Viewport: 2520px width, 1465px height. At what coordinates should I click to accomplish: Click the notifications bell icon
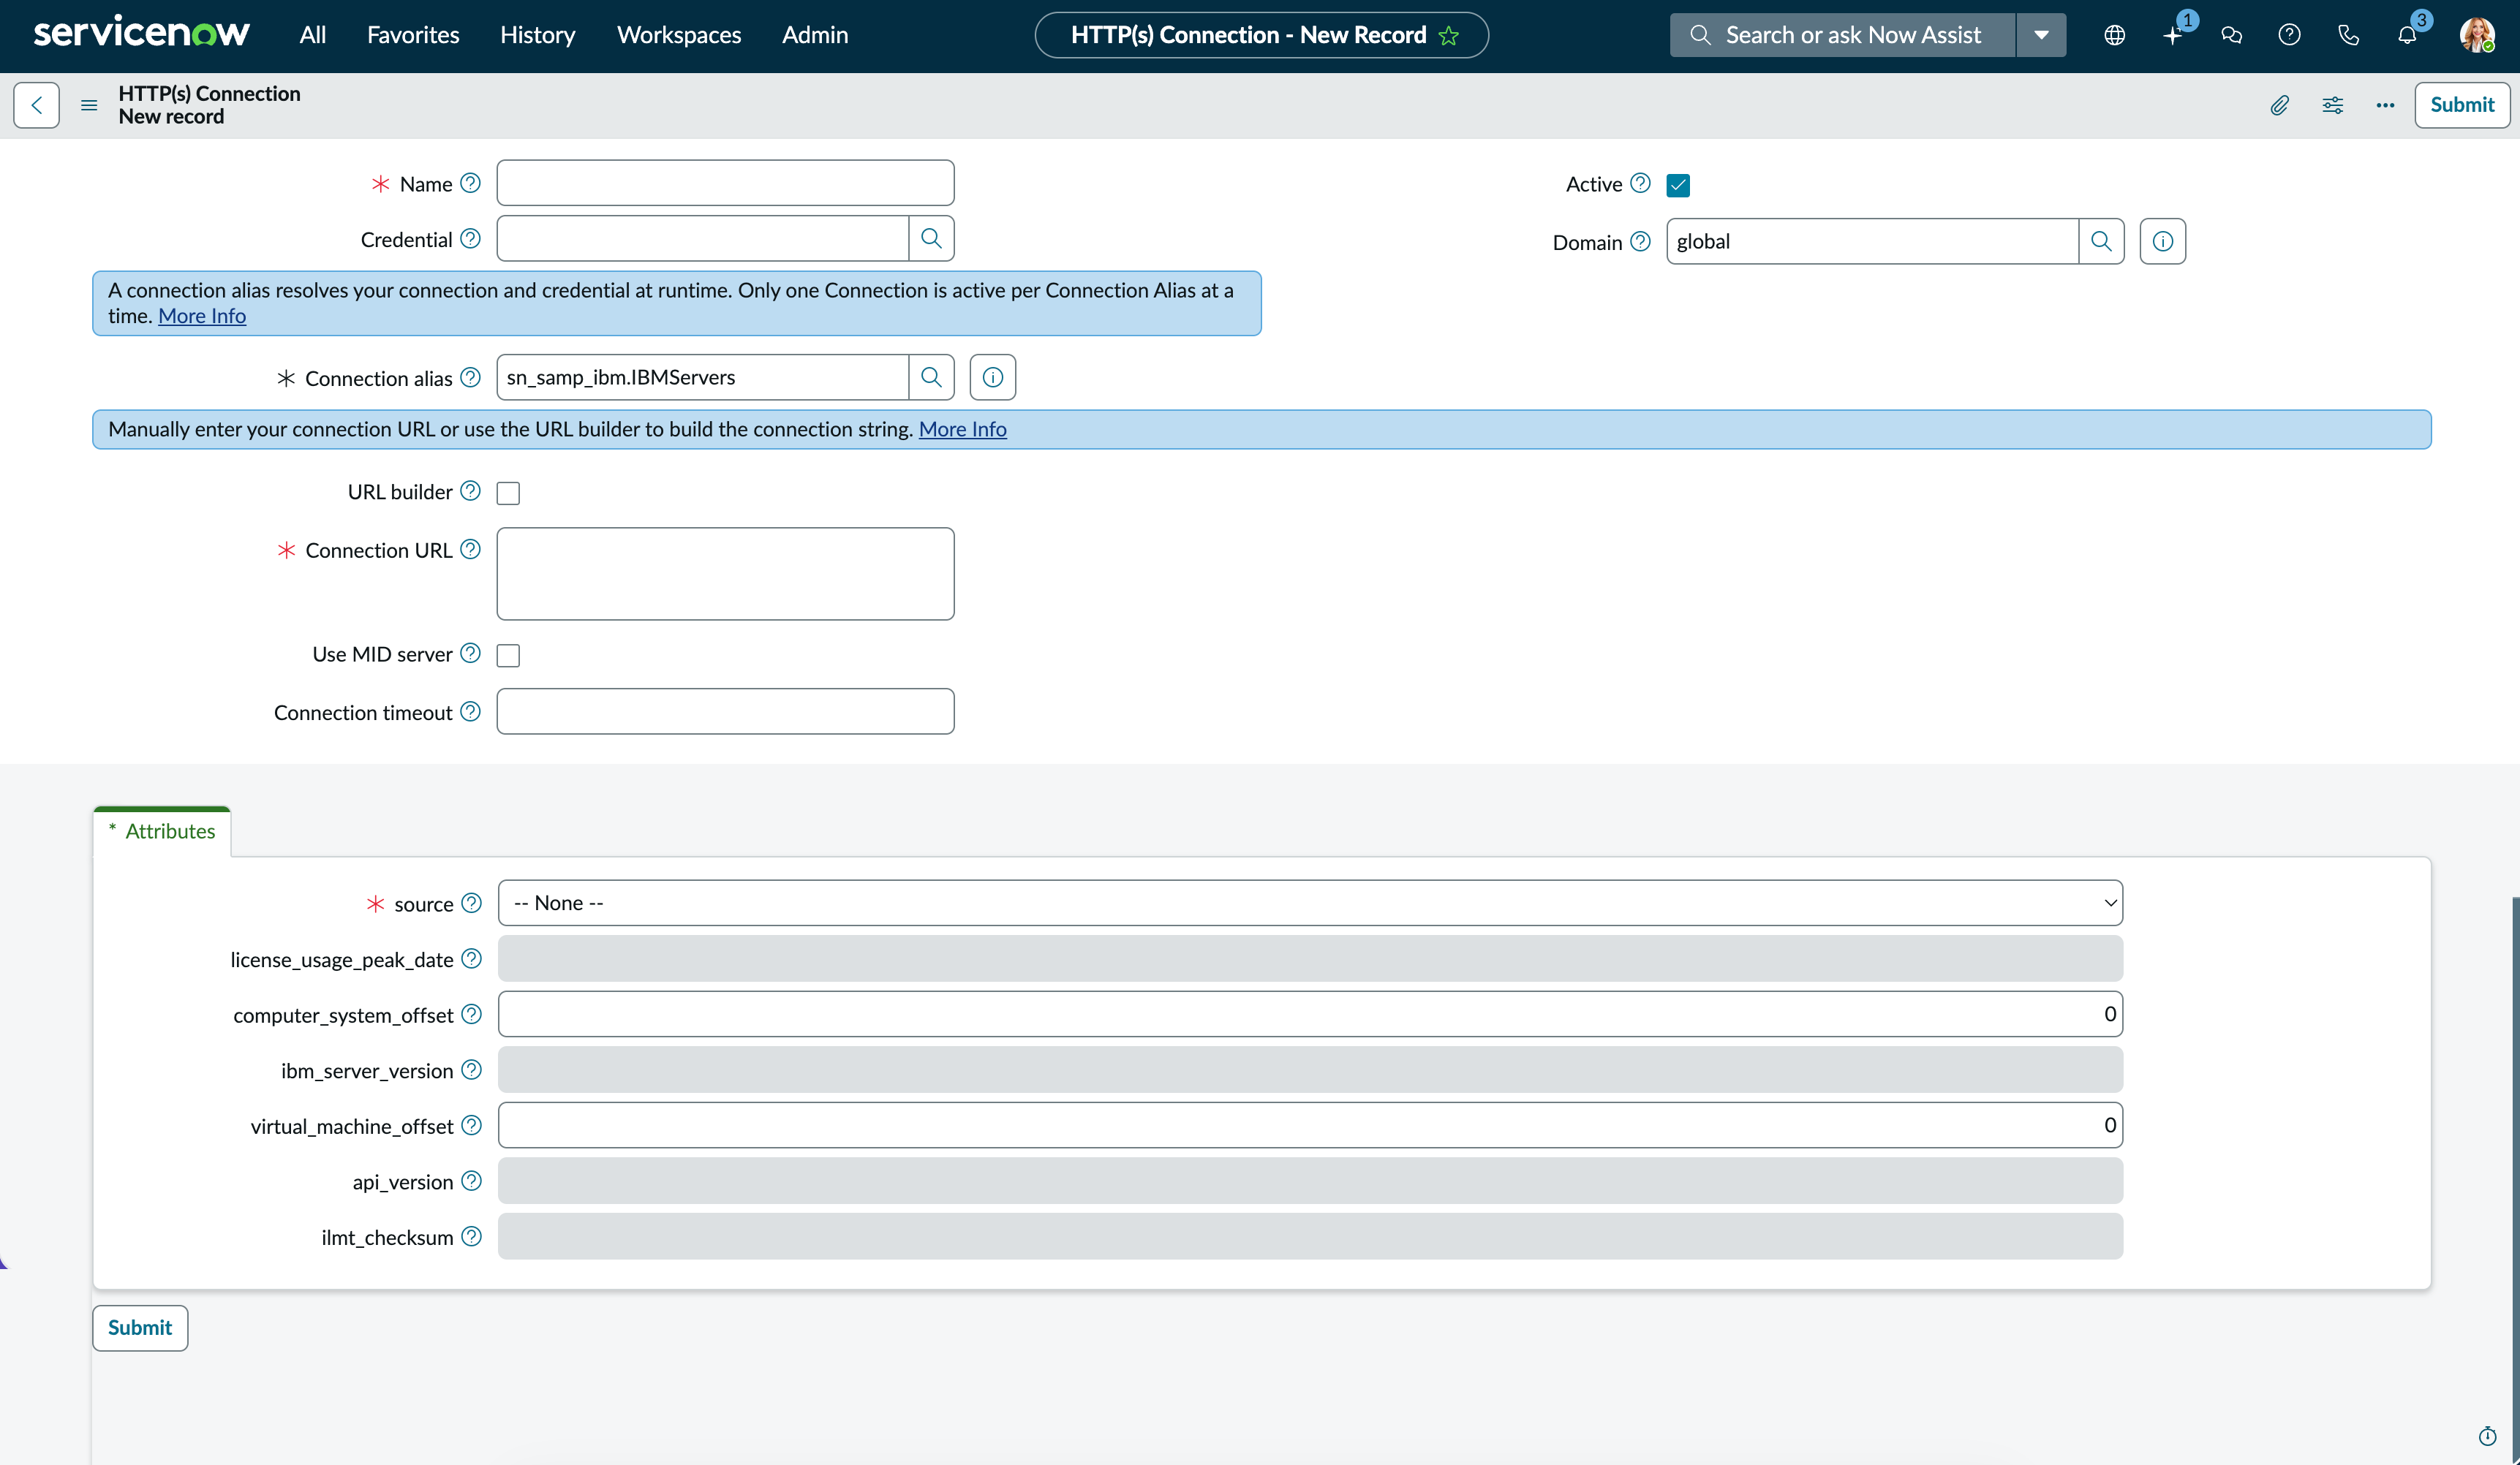2407,35
